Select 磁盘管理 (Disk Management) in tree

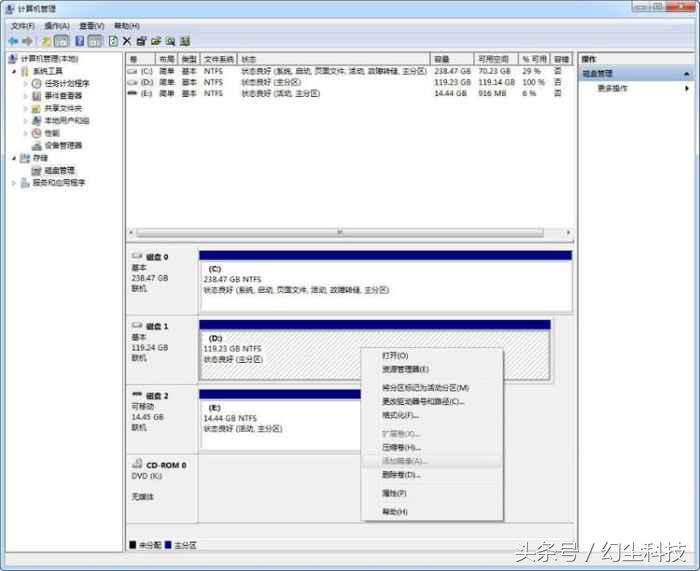click(58, 170)
